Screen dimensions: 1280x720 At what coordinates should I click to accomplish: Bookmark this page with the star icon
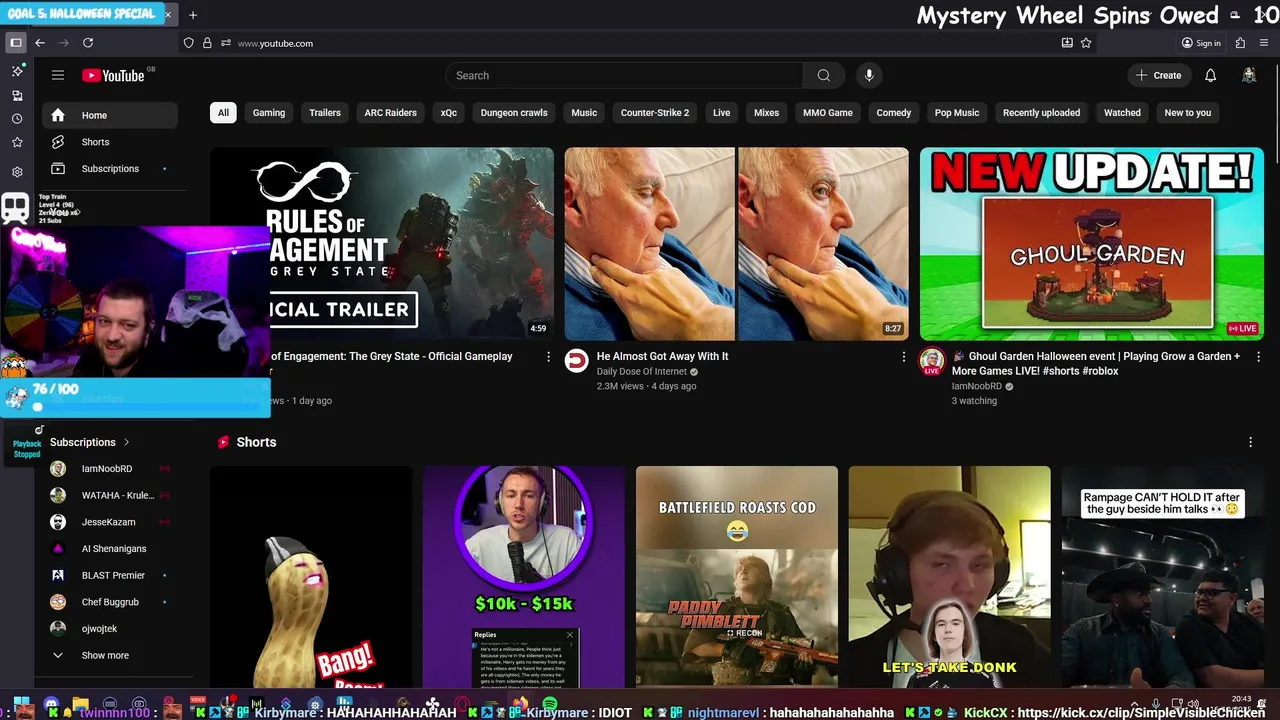(x=1086, y=43)
